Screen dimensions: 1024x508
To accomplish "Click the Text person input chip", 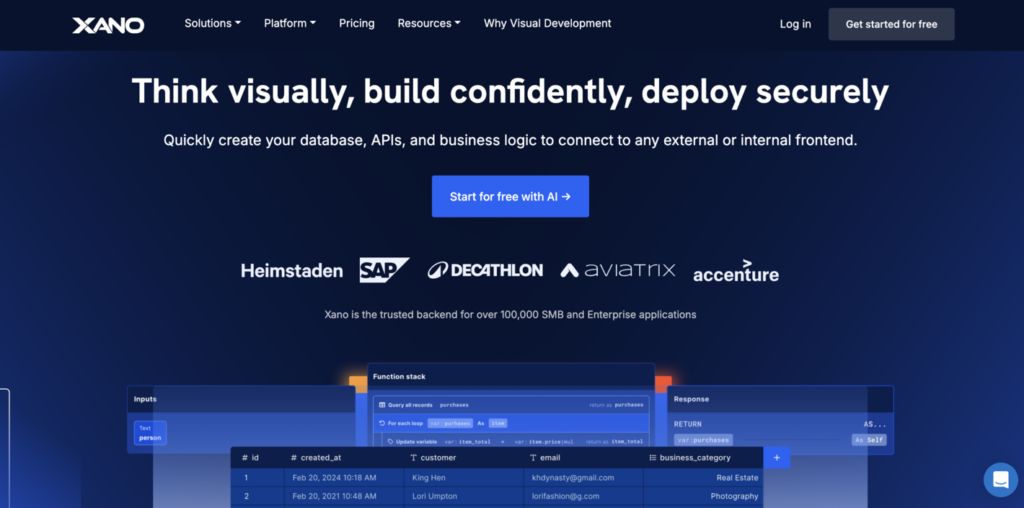I will click(150, 433).
